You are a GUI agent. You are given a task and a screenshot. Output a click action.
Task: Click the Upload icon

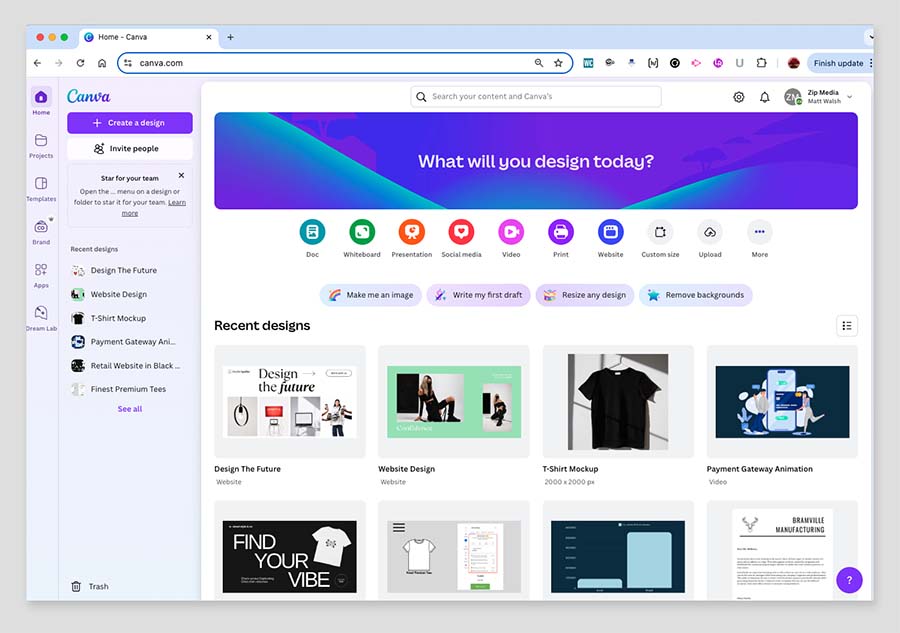[x=710, y=232]
